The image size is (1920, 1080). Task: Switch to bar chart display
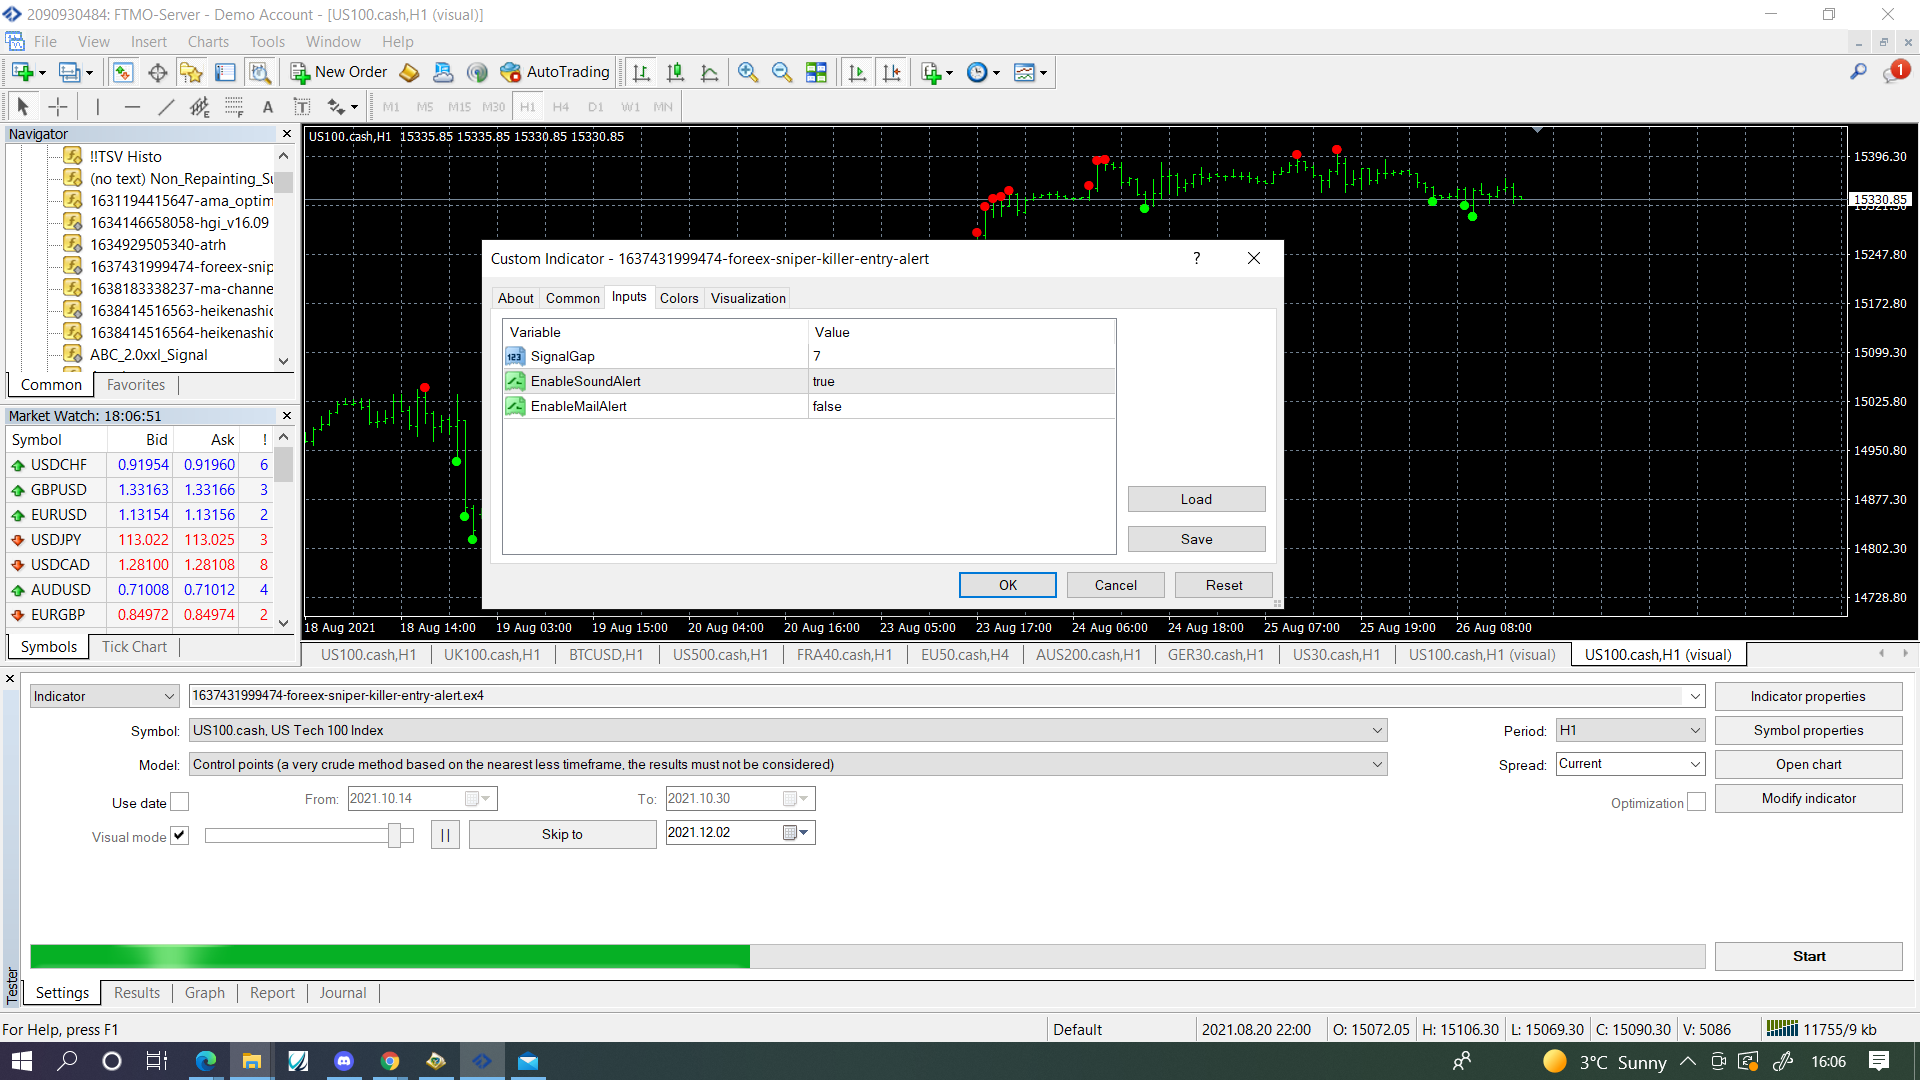point(642,72)
